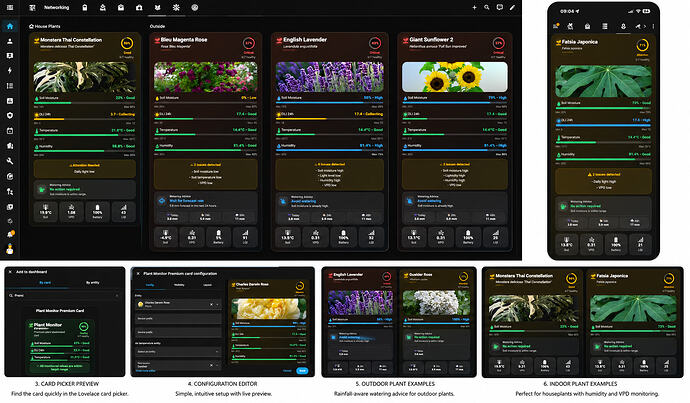
Task: Close the Add to dashboard dialog
Action: click(10, 272)
